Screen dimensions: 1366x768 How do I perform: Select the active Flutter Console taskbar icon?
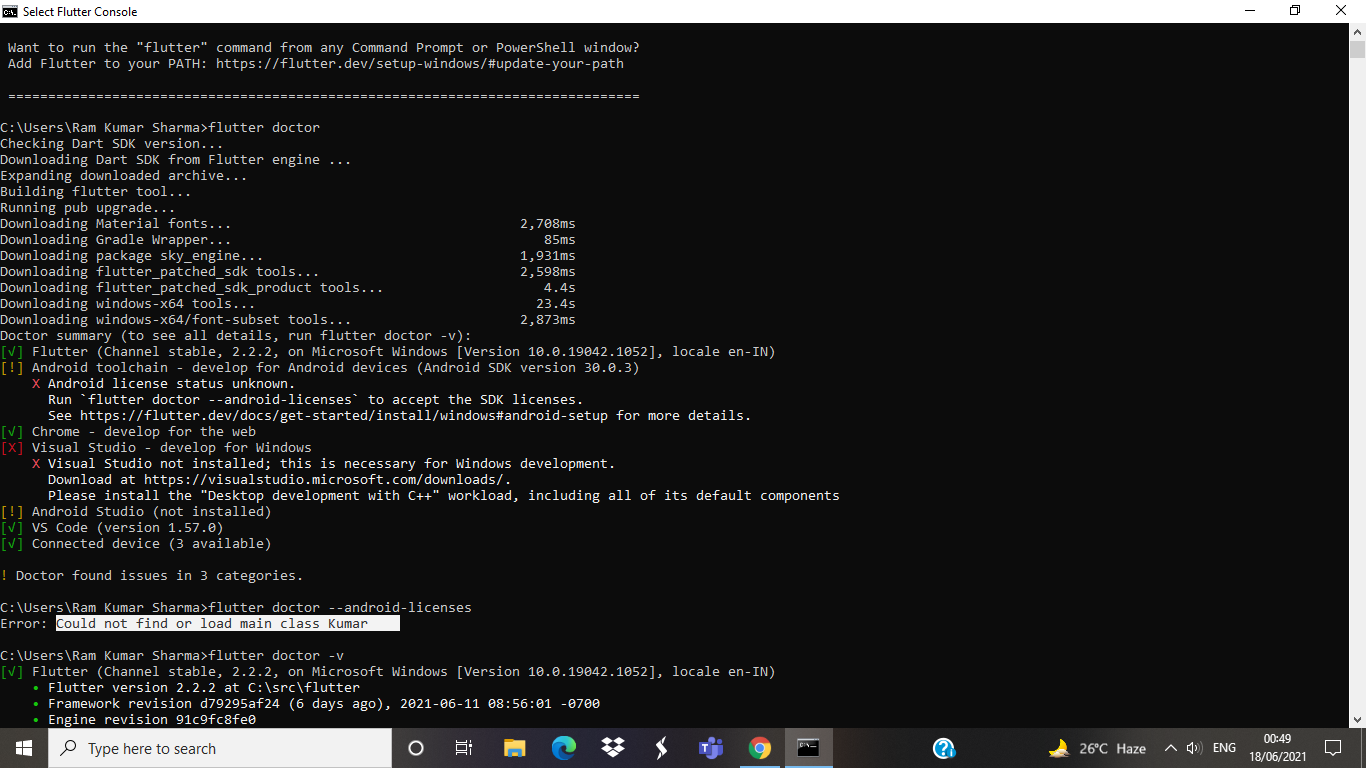tap(807, 748)
